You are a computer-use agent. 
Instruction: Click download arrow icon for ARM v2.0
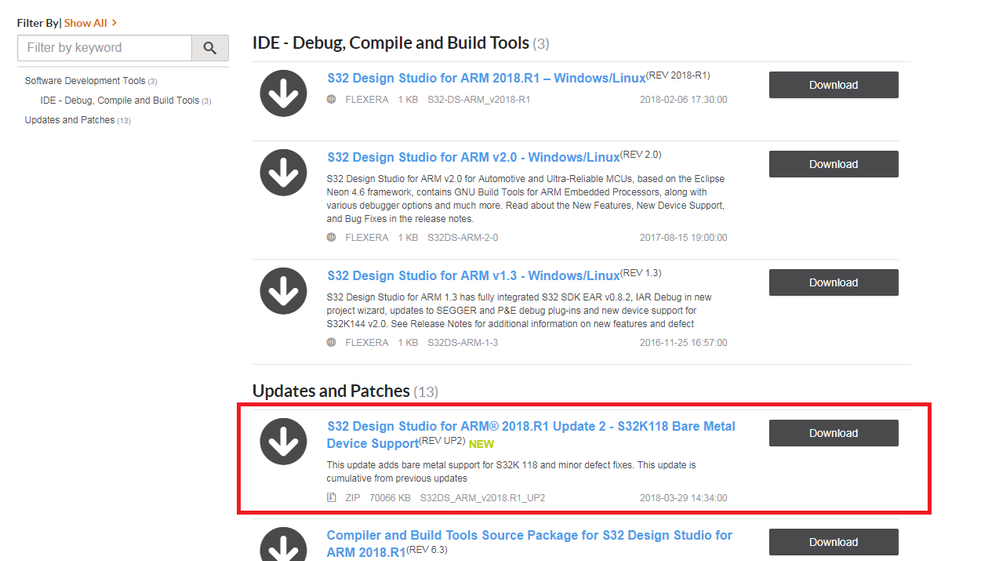pyautogui.click(x=284, y=173)
